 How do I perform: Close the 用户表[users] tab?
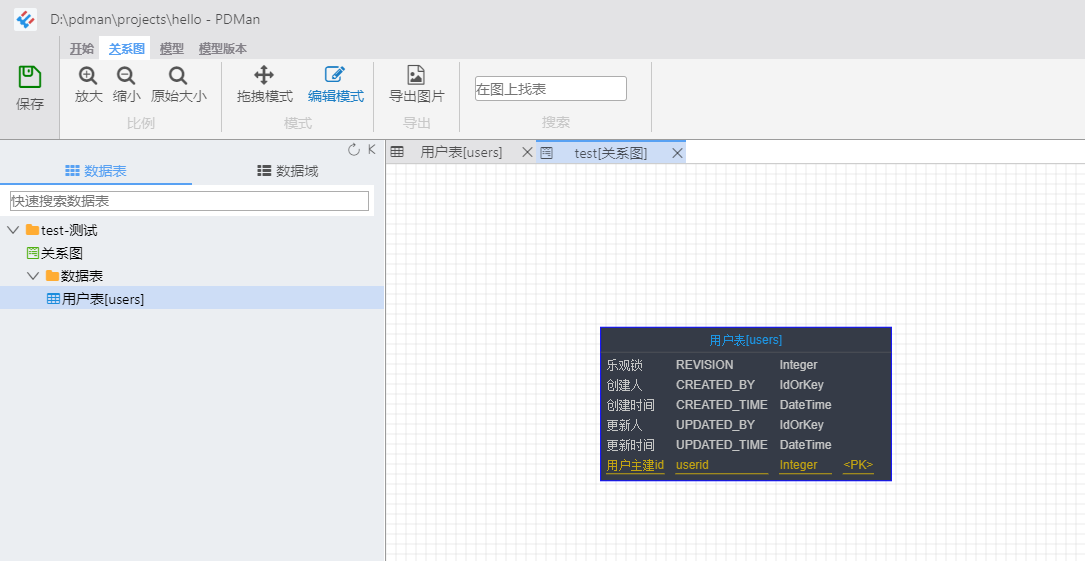[x=527, y=152]
